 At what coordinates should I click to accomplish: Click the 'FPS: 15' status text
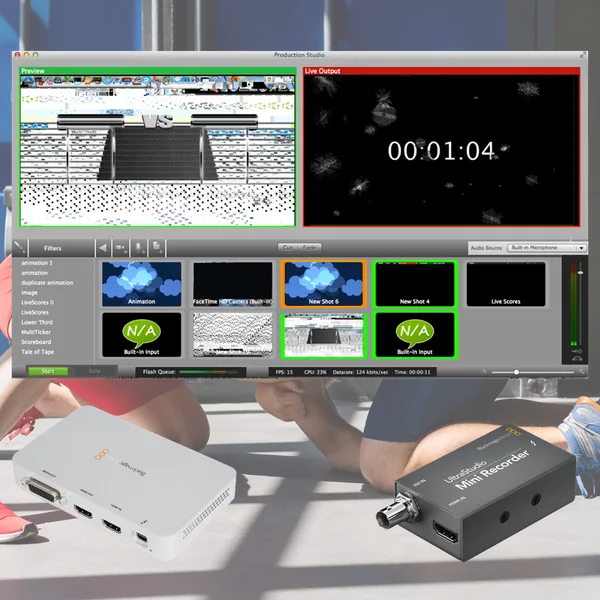point(284,372)
